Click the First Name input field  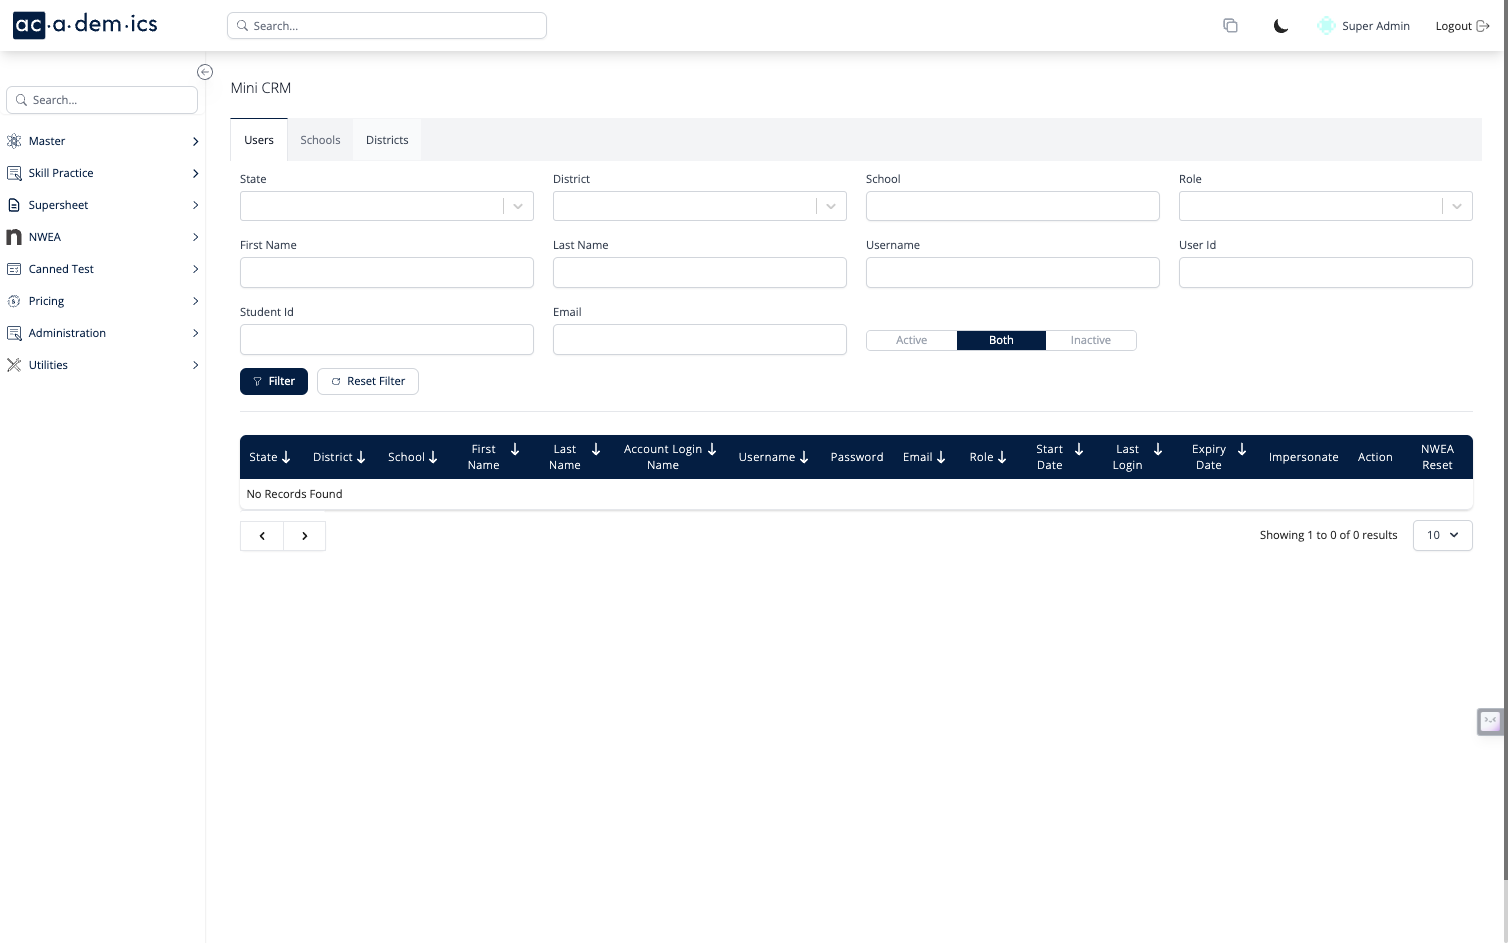pos(387,273)
